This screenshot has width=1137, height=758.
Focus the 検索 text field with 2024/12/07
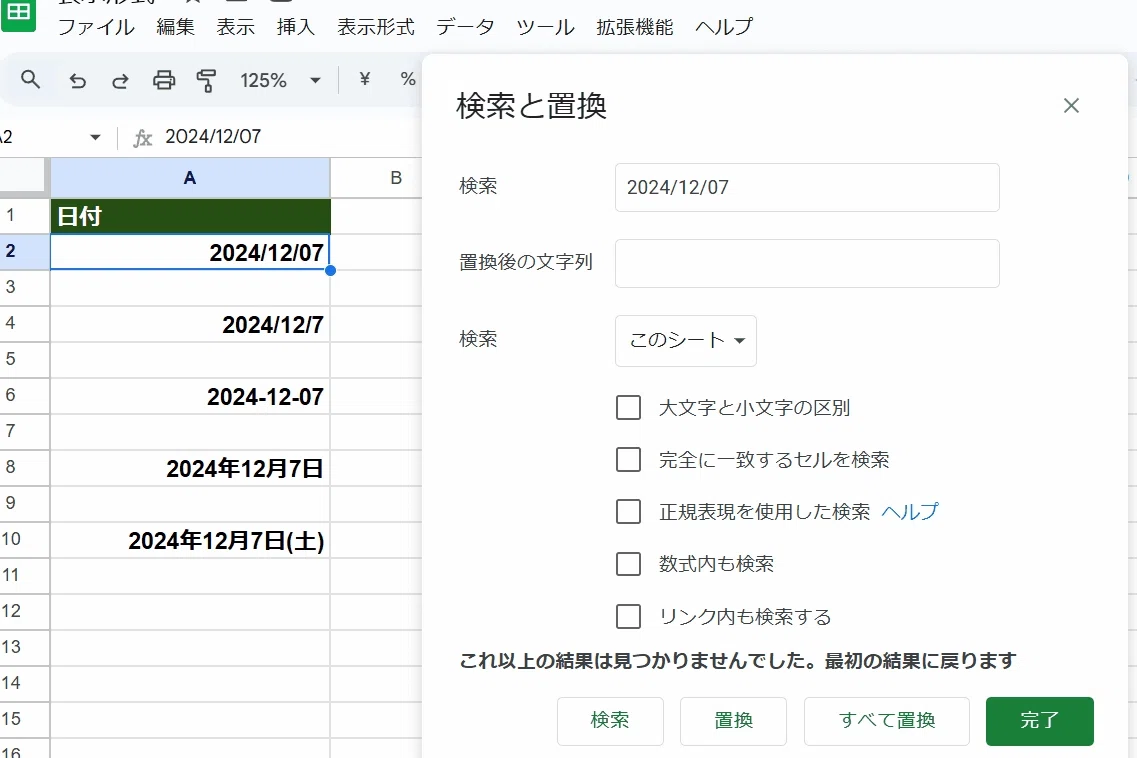tap(807, 187)
